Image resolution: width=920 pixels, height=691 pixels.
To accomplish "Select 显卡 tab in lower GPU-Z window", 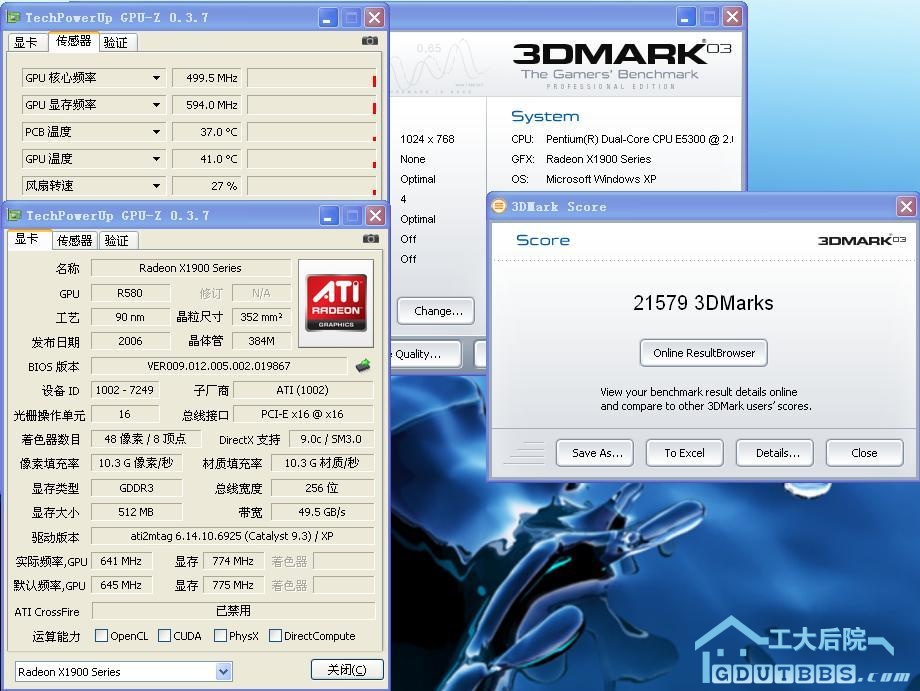I will pyautogui.click(x=27, y=239).
